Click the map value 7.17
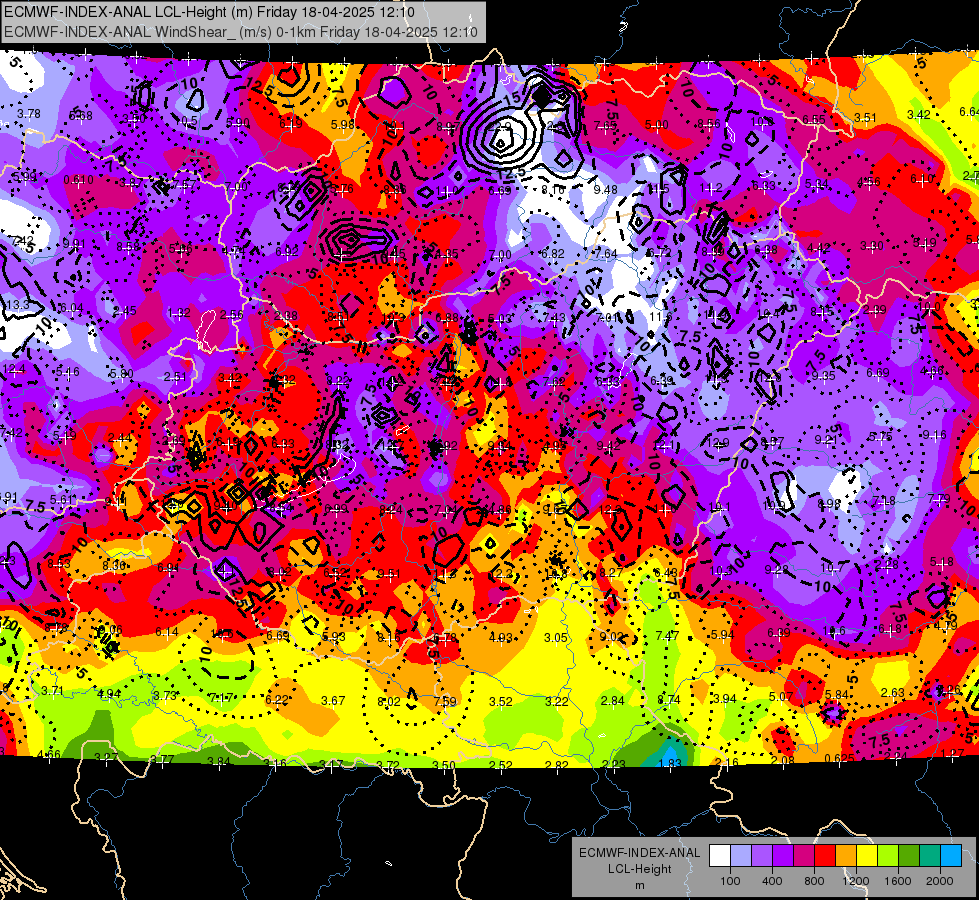The image size is (979, 900). [221, 698]
